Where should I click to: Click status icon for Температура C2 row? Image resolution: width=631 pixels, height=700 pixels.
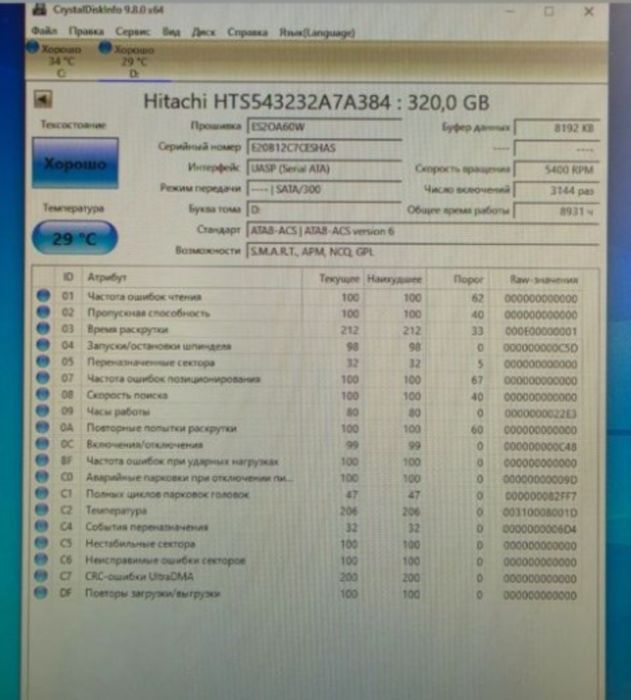tap(42, 510)
